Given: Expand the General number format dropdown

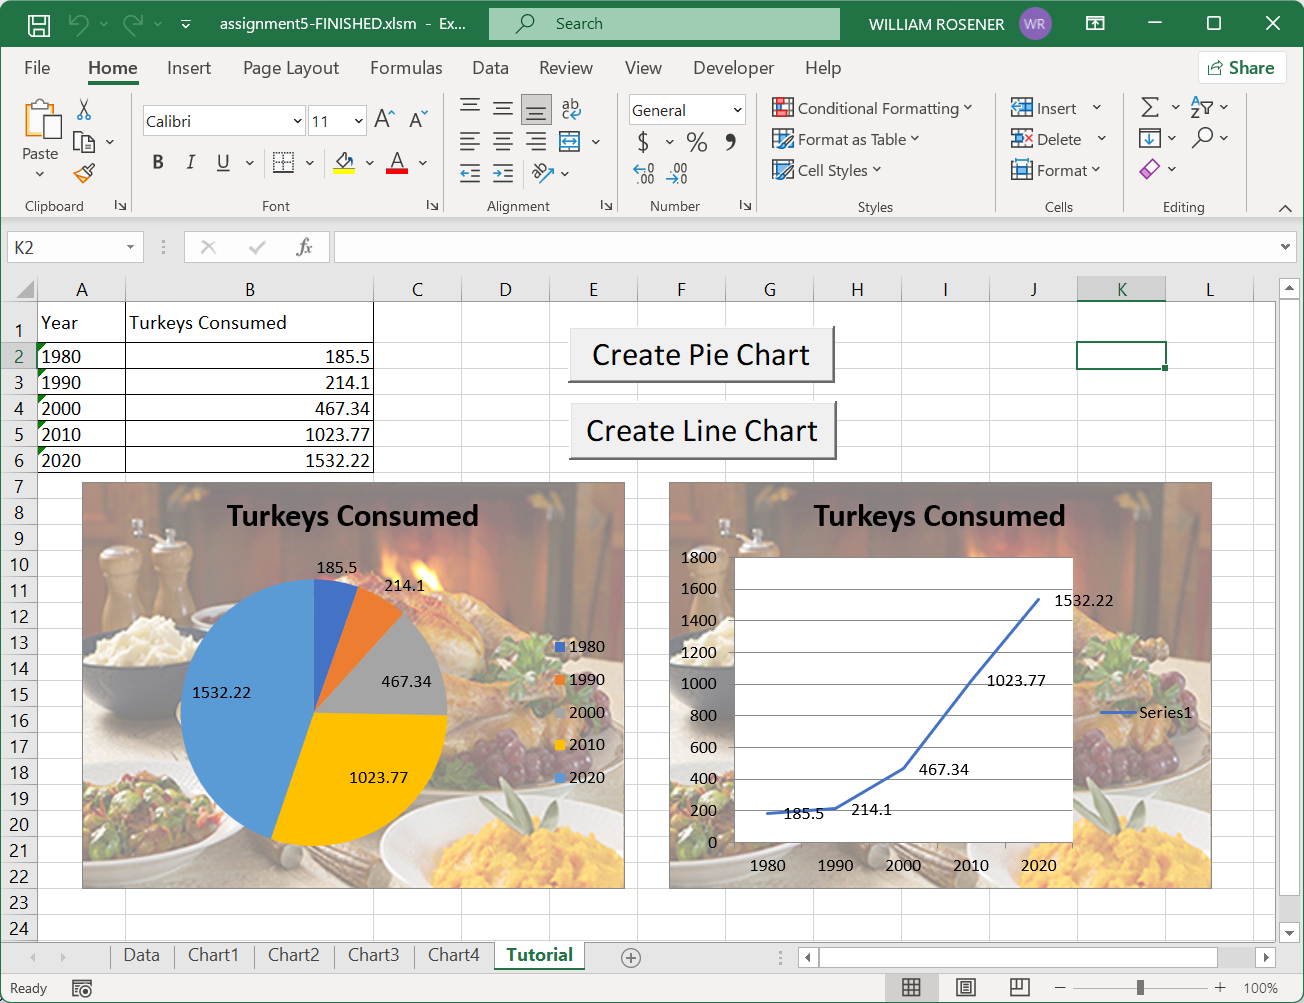Looking at the screenshot, I should [738, 110].
